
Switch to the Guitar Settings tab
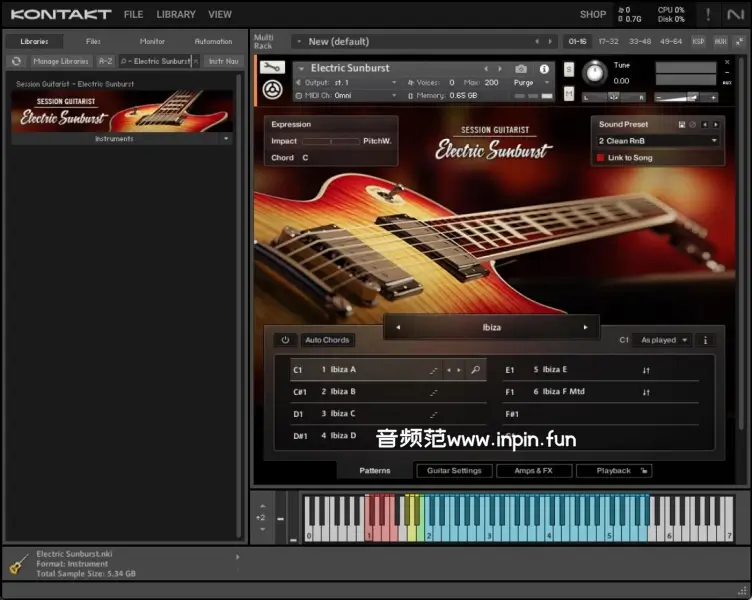[x=454, y=470]
